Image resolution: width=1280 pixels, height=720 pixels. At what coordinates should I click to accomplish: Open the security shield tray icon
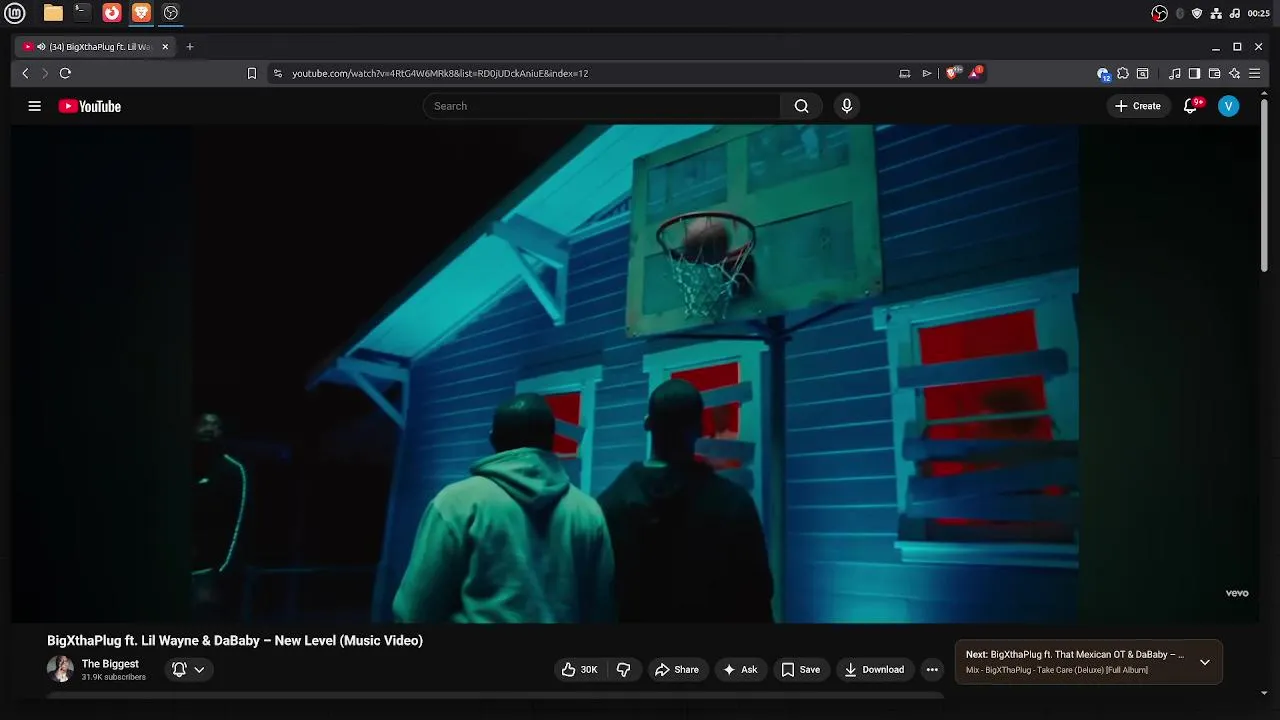[1197, 13]
